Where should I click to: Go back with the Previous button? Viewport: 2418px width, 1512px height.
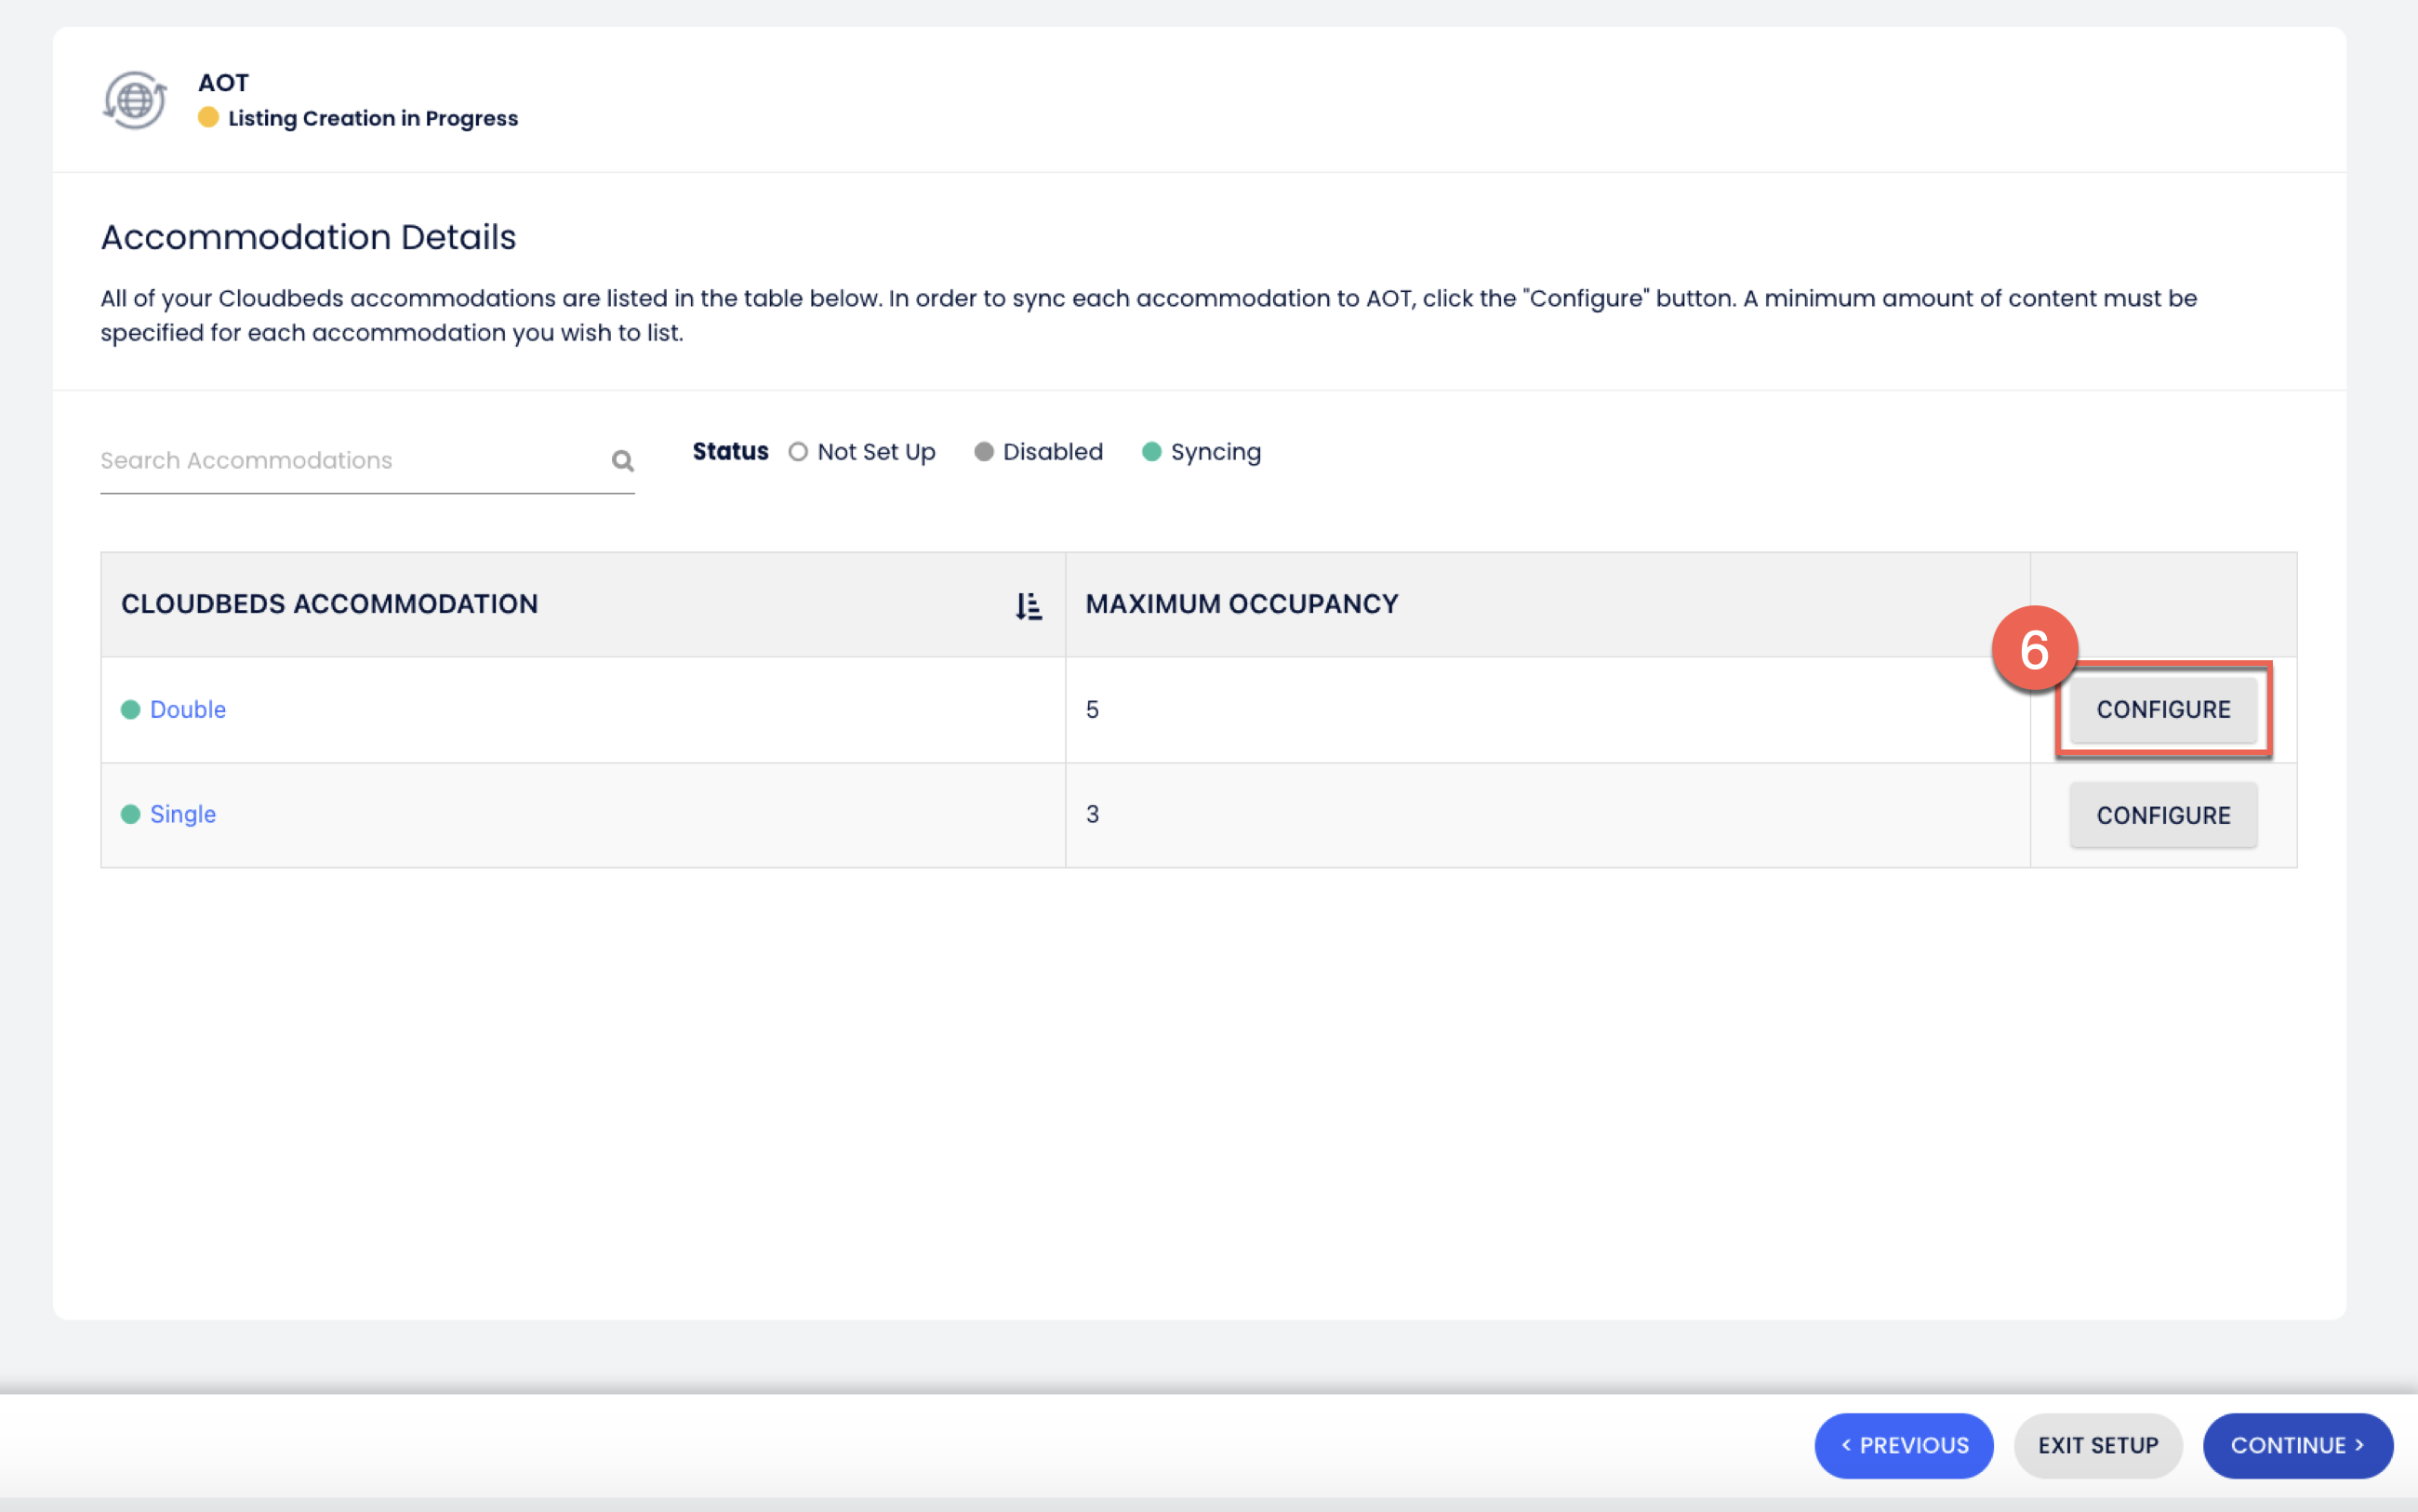tap(1903, 1445)
